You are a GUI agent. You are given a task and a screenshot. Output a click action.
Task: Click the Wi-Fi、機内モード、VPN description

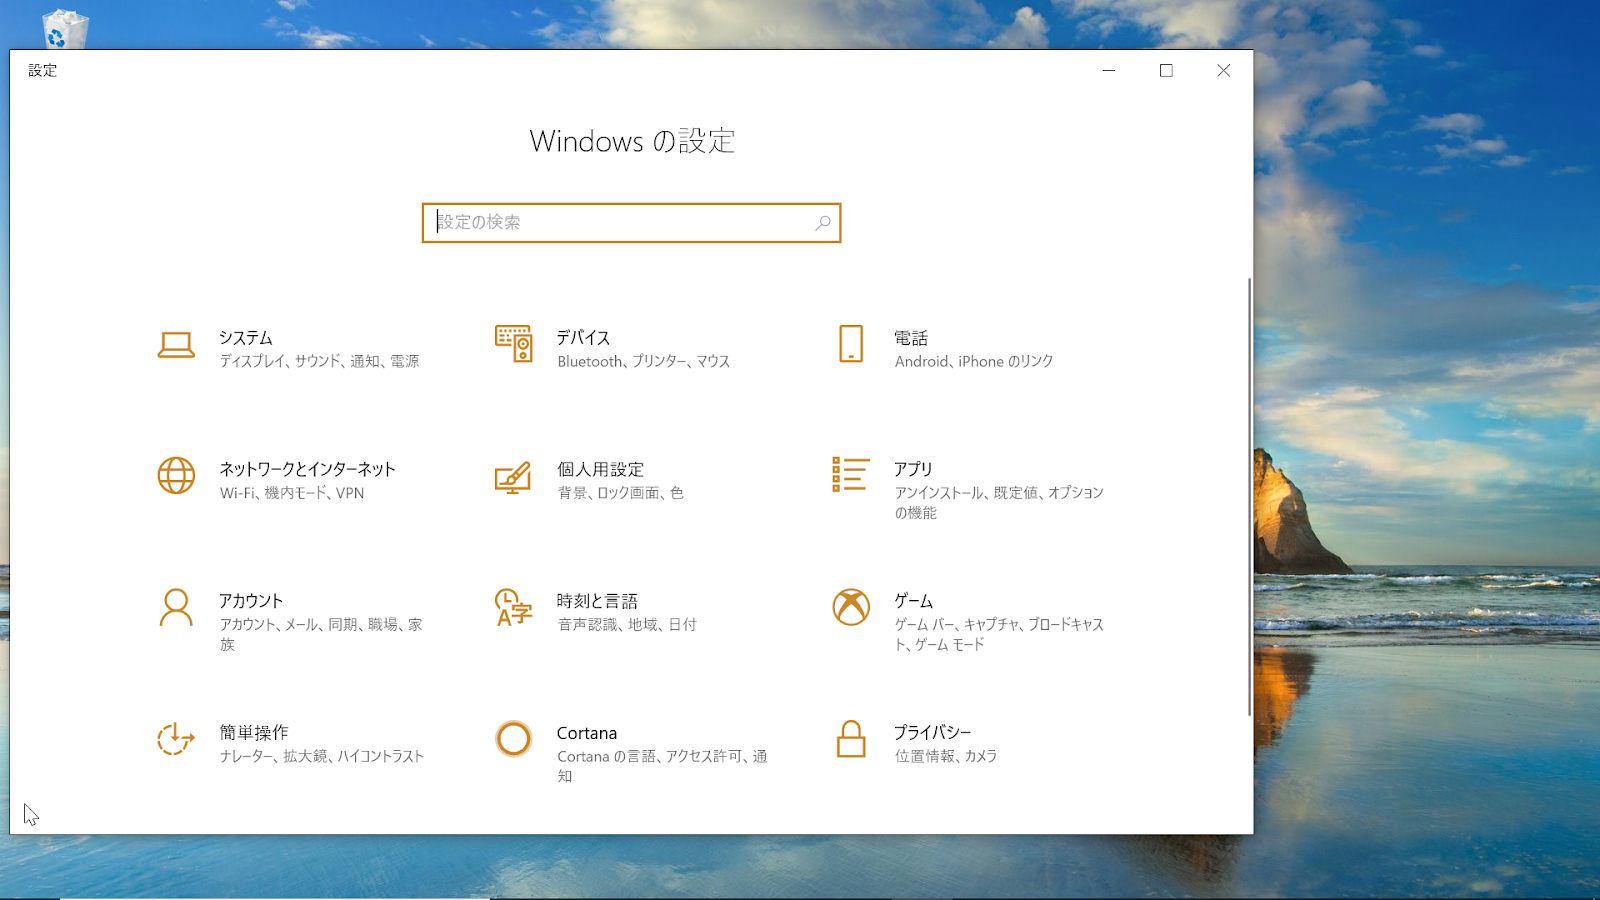(x=292, y=493)
